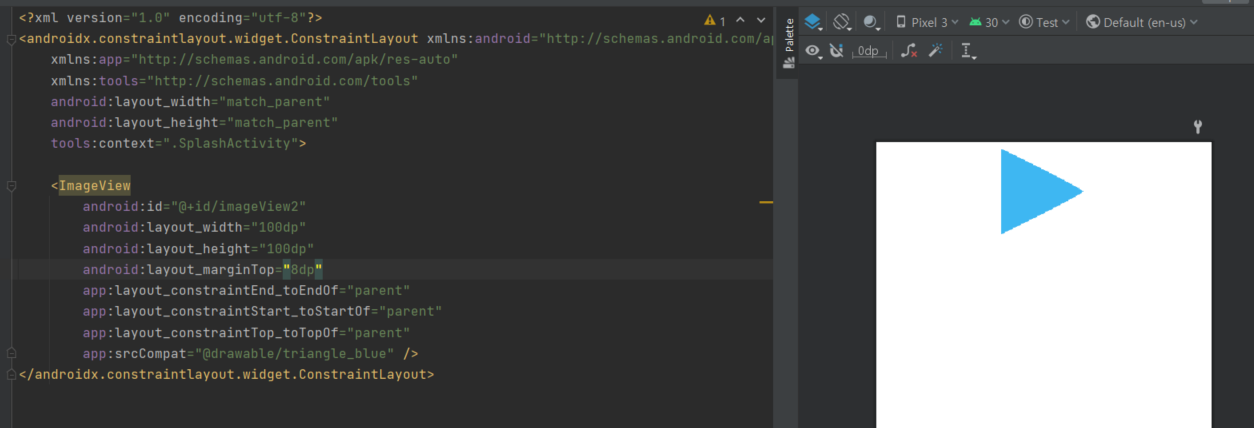Click the Clear All Constraints icon
The image size is (1254, 428).
pos(909,51)
